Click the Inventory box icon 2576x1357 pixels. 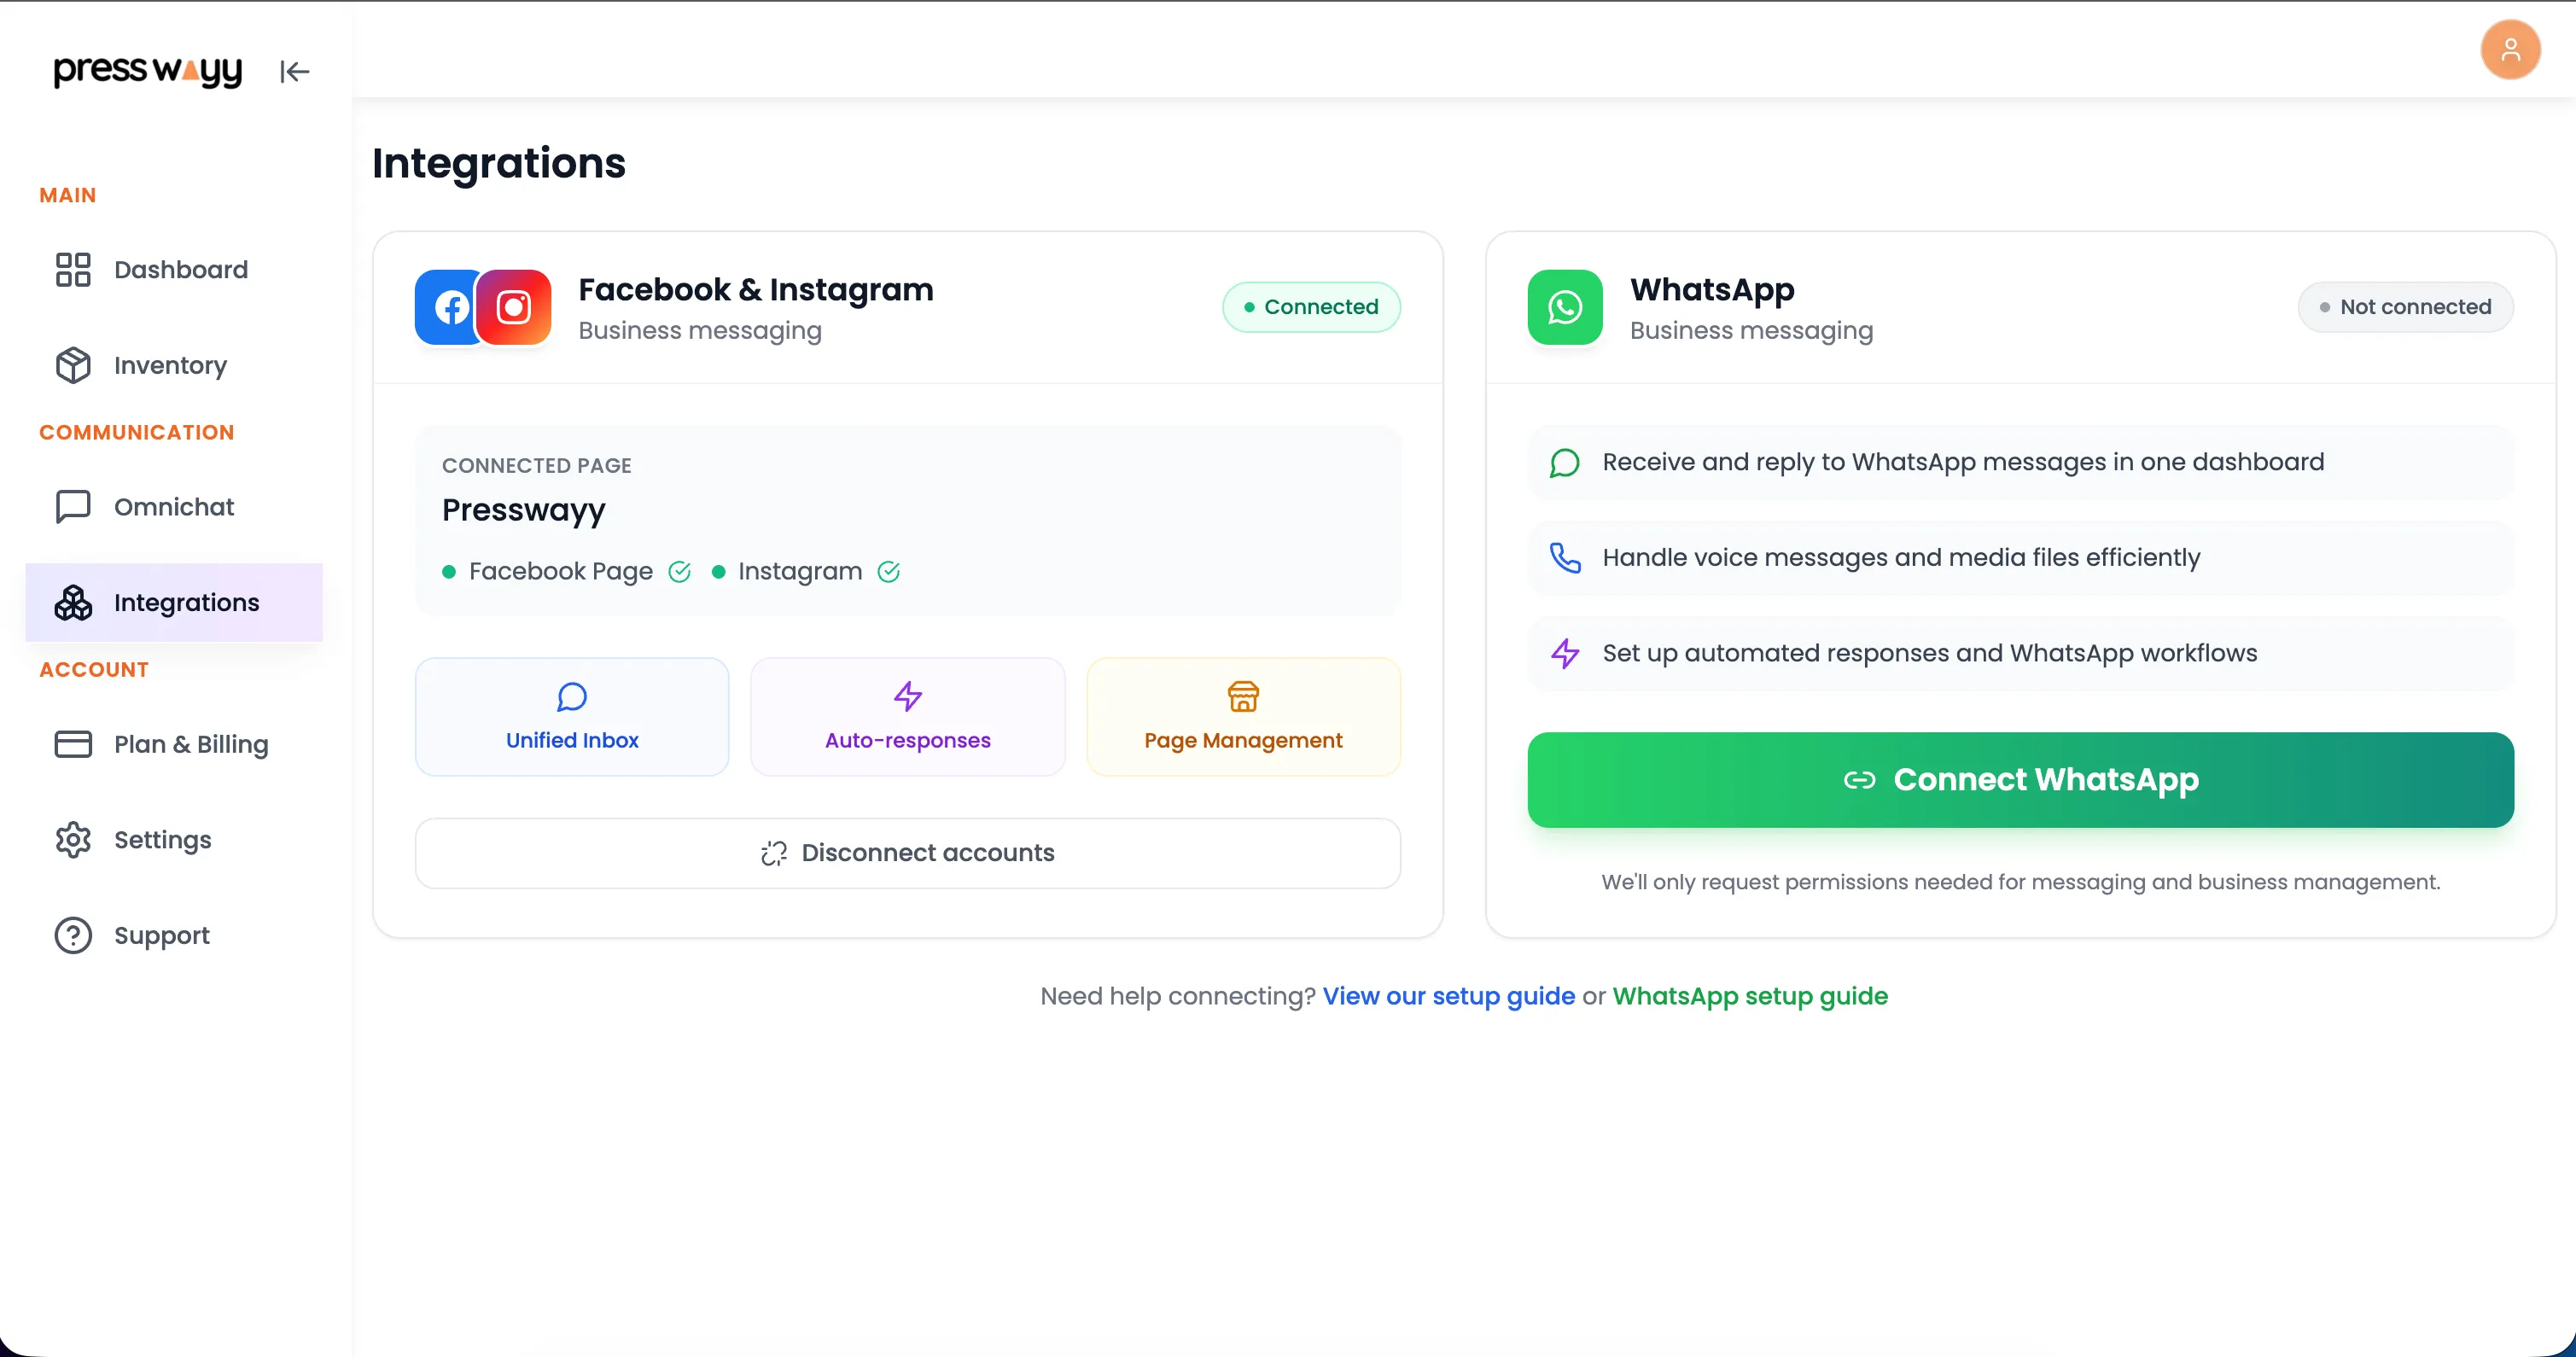pyautogui.click(x=73, y=365)
